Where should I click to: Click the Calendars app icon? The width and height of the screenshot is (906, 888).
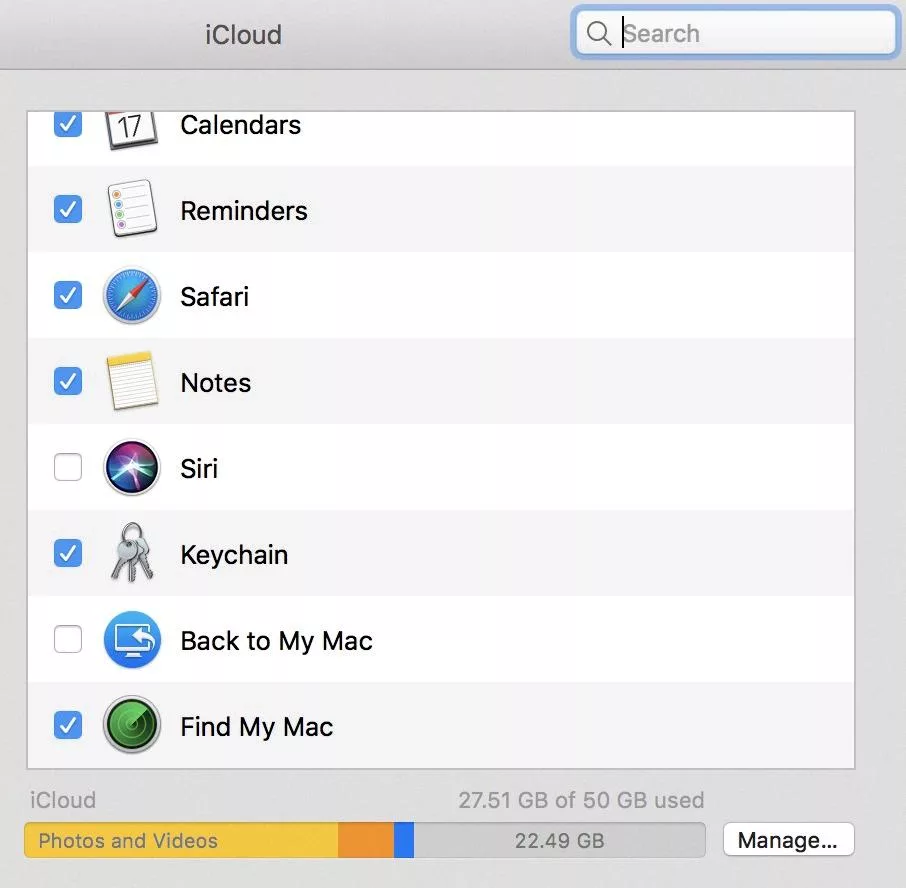click(133, 125)
